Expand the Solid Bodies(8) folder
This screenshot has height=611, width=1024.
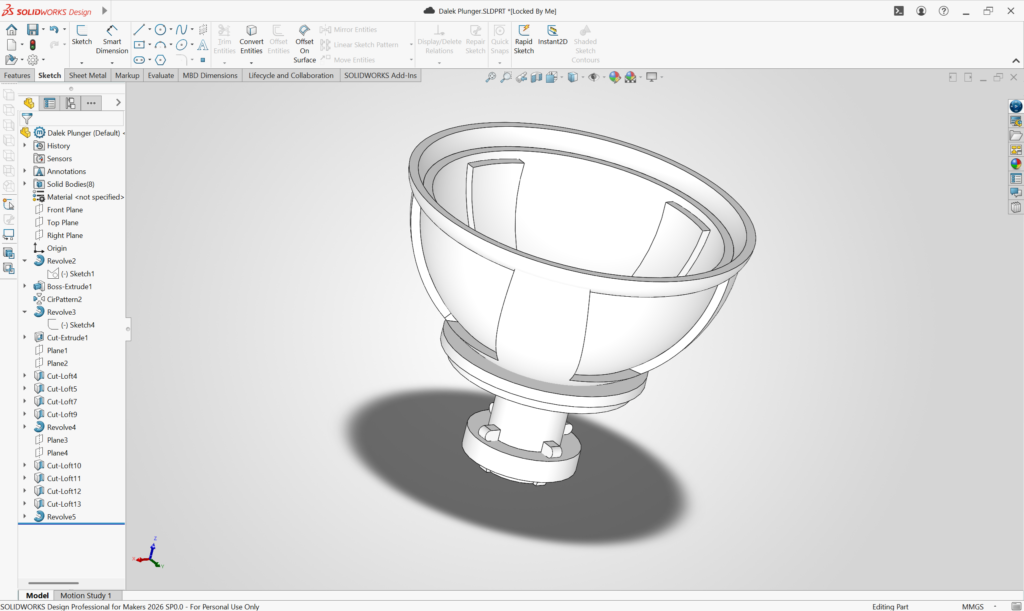25,184
